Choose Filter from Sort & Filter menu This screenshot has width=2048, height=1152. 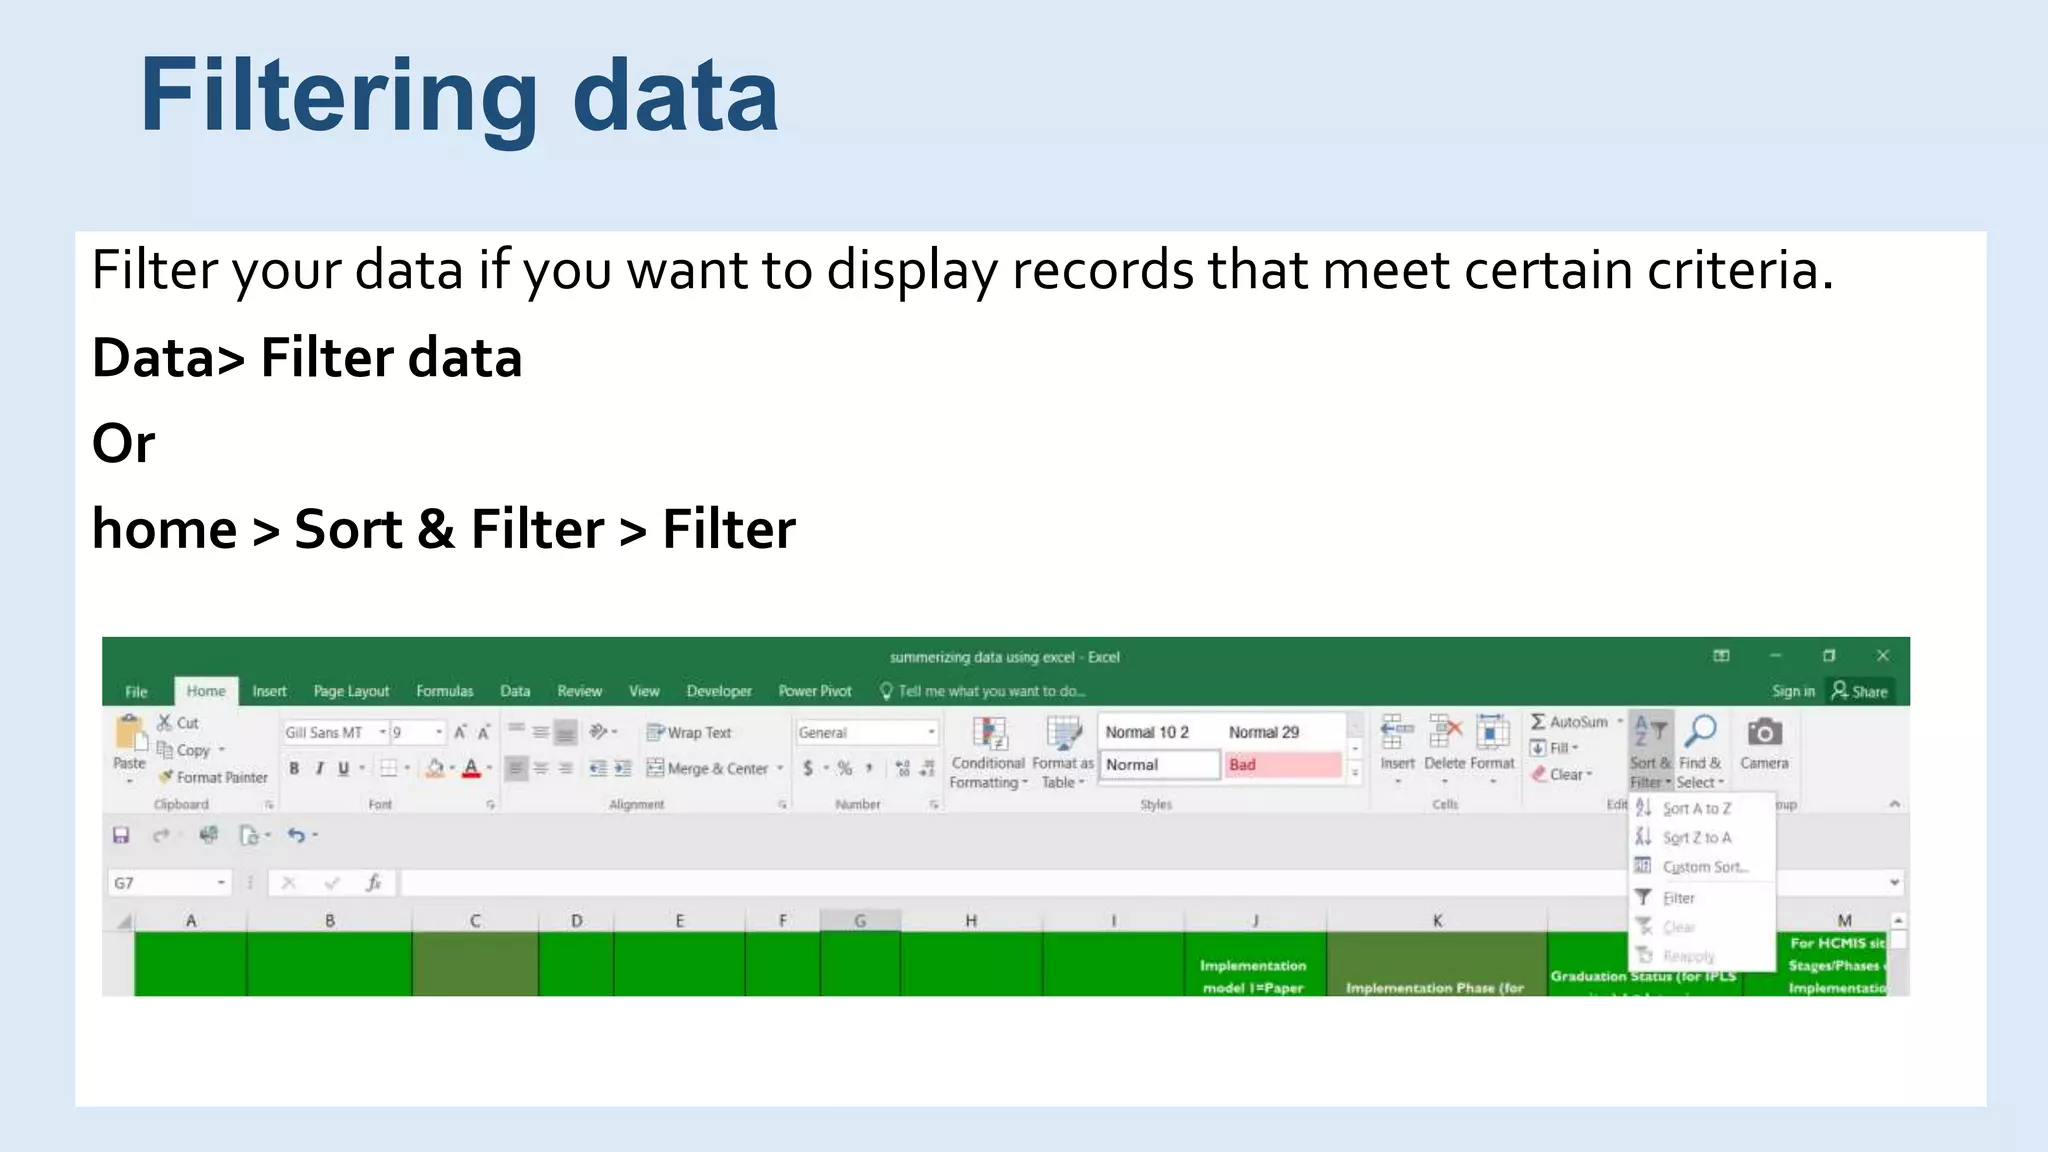point(1678,898)
